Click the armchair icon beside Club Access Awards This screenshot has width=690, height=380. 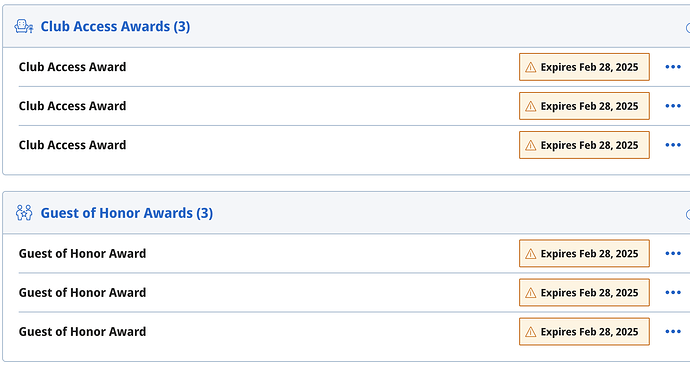pyautogui.click(x=23, y=26)
